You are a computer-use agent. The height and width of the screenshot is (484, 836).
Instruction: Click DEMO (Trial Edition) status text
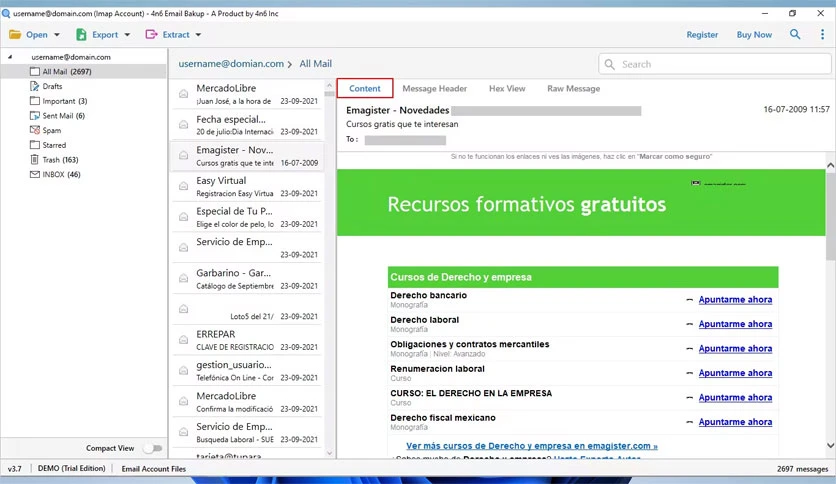(71, 469)
